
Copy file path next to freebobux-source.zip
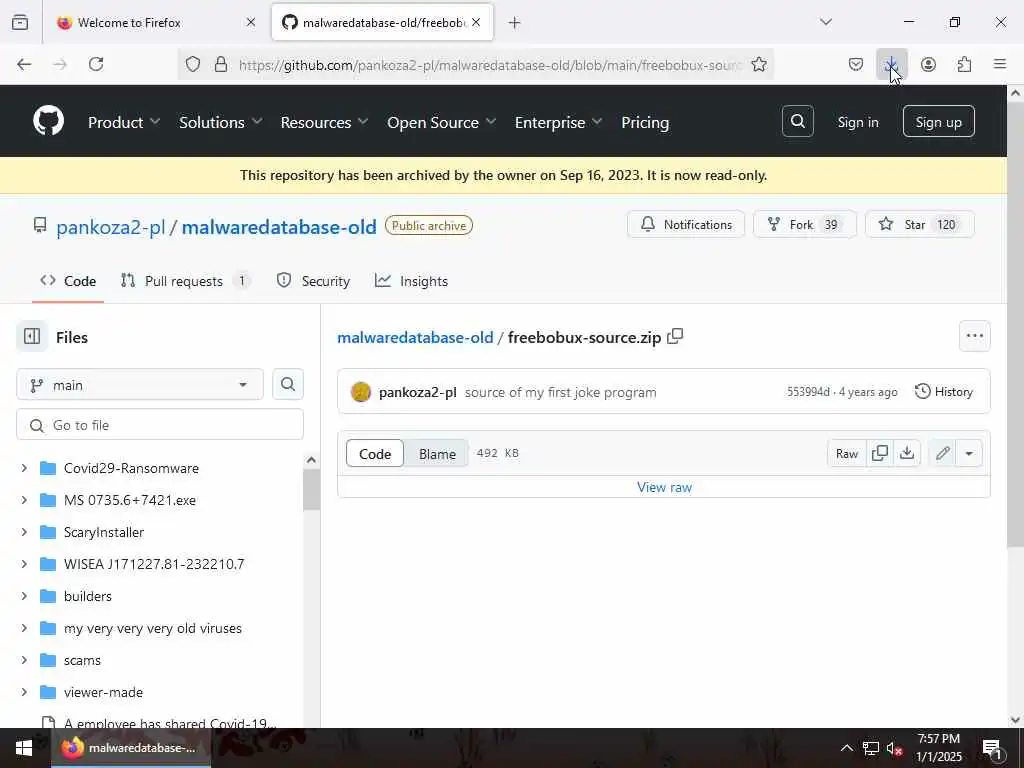point(675,336)
